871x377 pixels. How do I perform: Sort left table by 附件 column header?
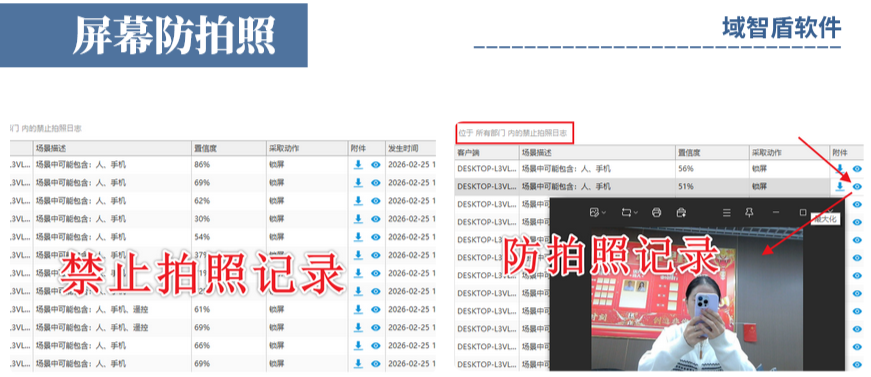click(366, 148)
